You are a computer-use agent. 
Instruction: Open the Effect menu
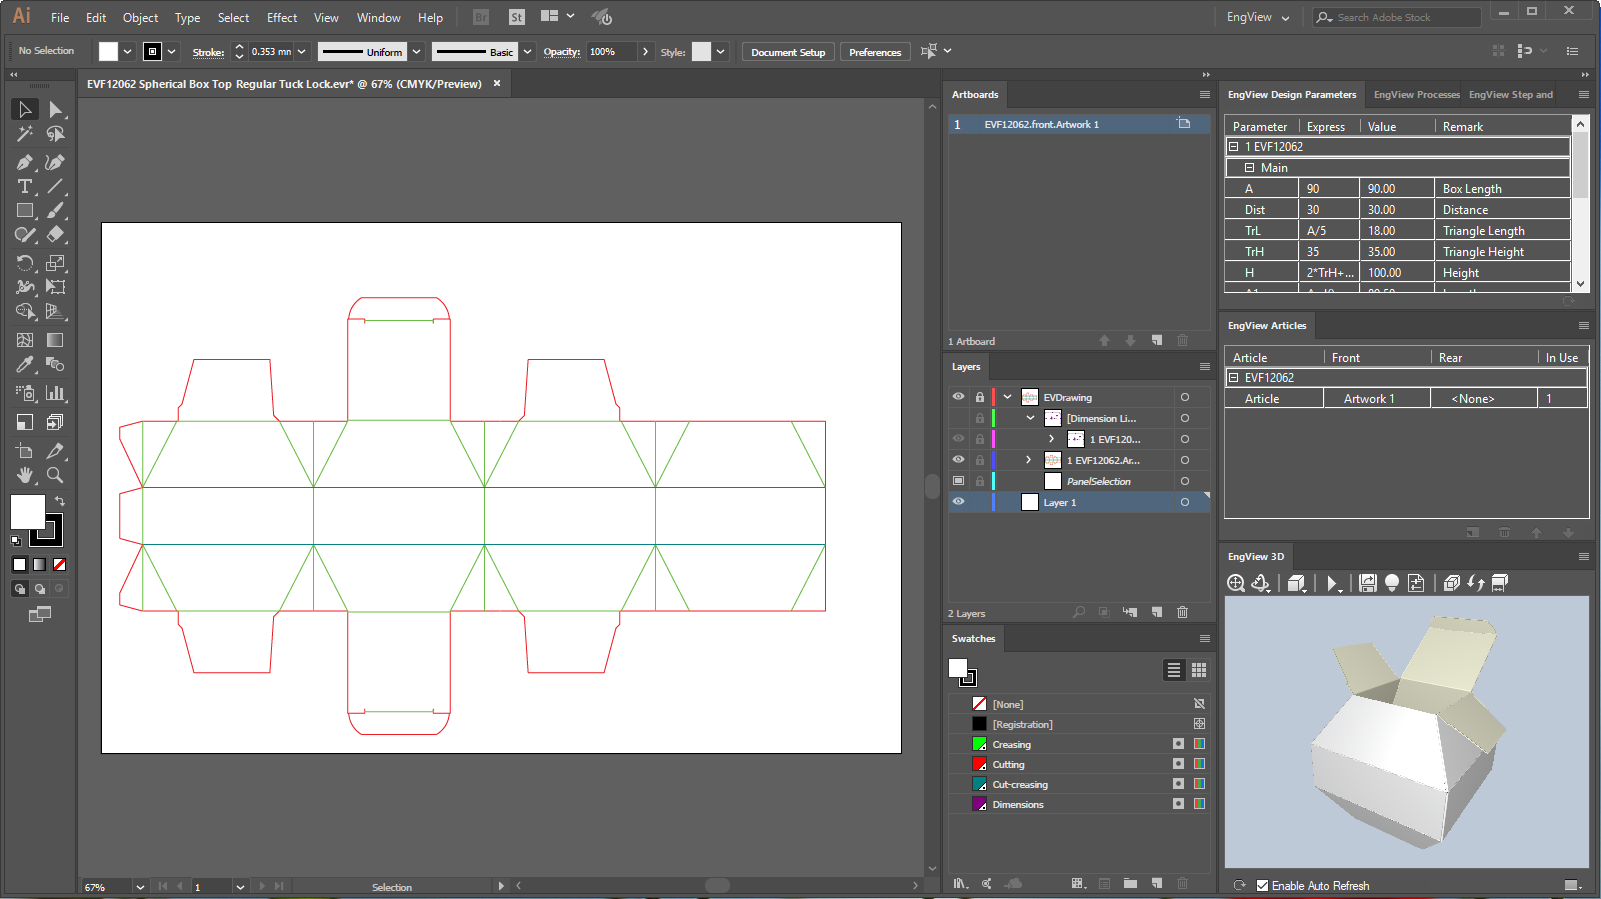coord(281,18)
